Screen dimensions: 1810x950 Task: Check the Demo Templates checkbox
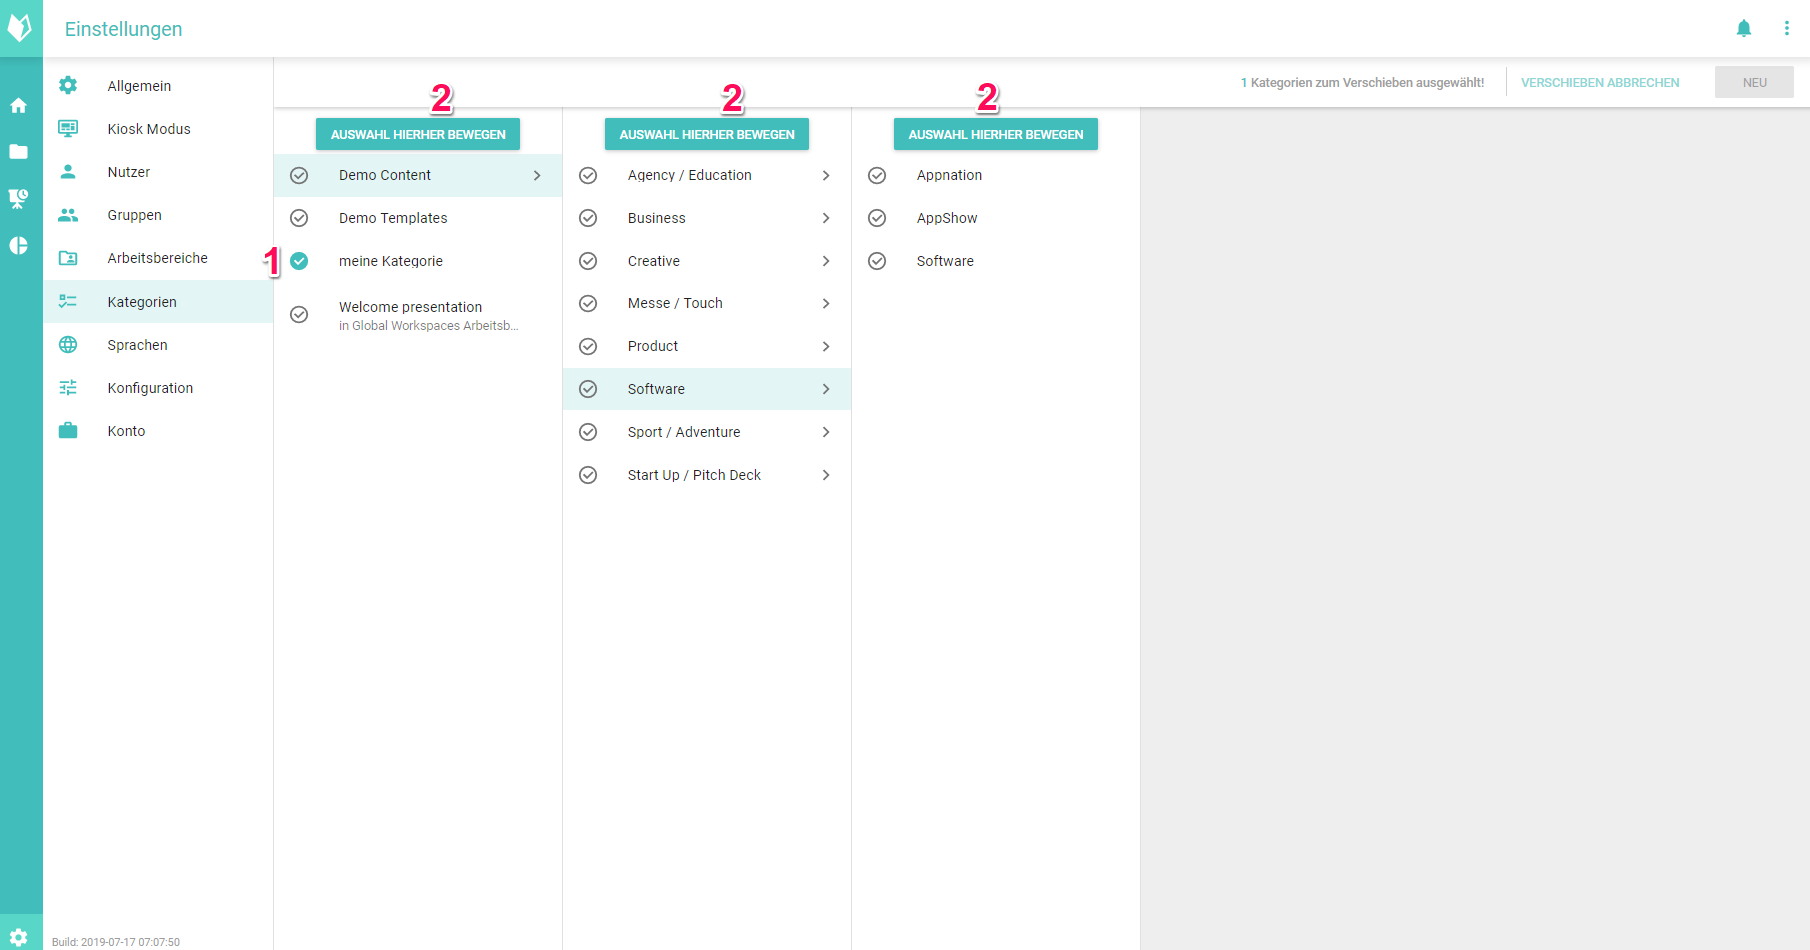click(x=299, y=218)
